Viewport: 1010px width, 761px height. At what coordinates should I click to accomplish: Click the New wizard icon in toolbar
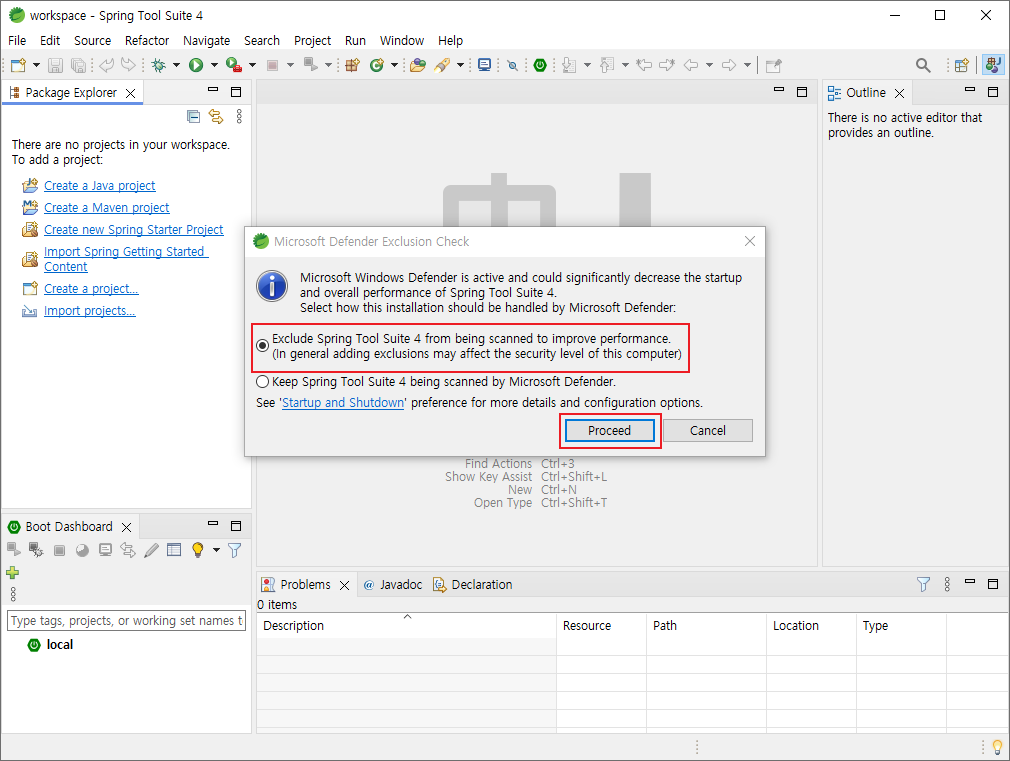coord(18,65)
